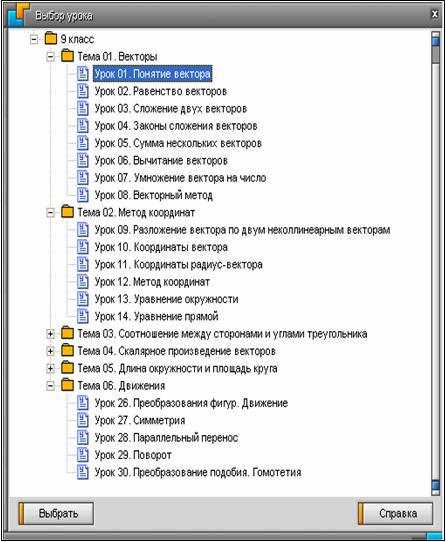Click the document icon beside Урок 12
Viewport: 446px width, 542px height.
click(x=83, y=281)
